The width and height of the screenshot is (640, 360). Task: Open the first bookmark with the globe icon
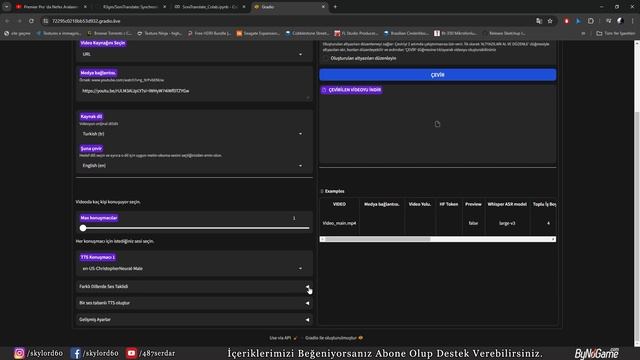18,33
